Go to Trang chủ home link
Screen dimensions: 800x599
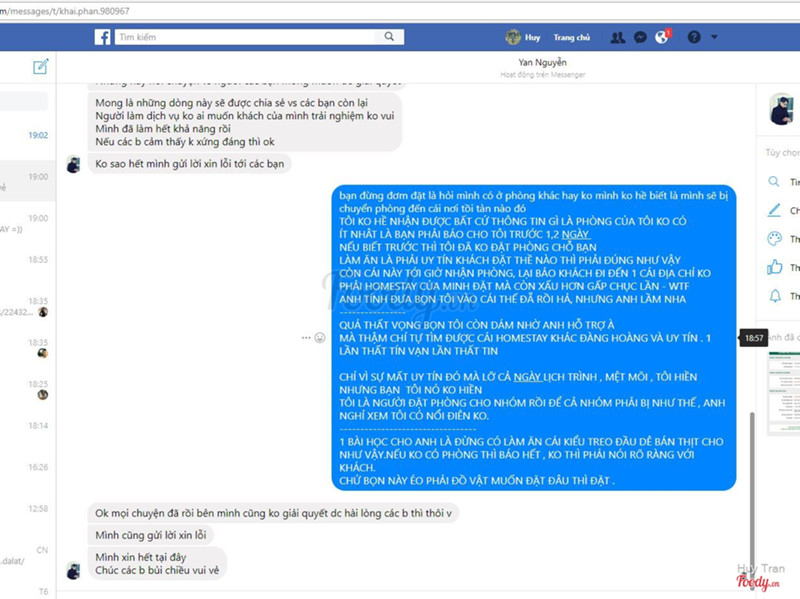[x=572, y=37]
